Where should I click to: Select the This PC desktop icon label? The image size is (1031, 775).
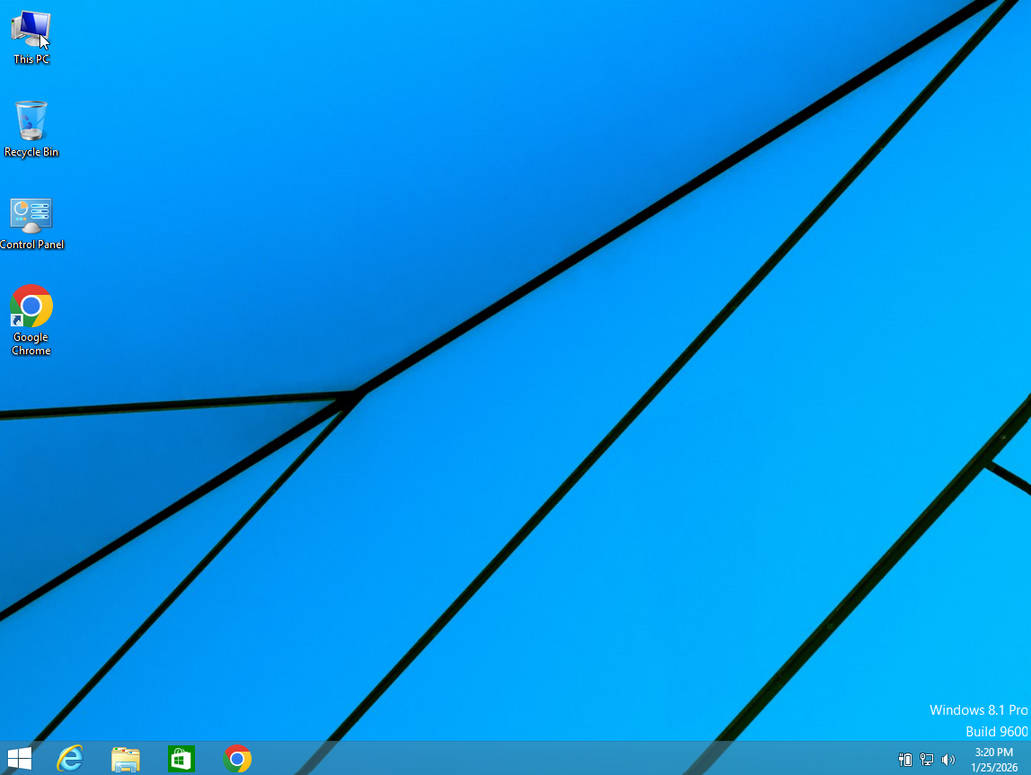(x=30, y=58)
